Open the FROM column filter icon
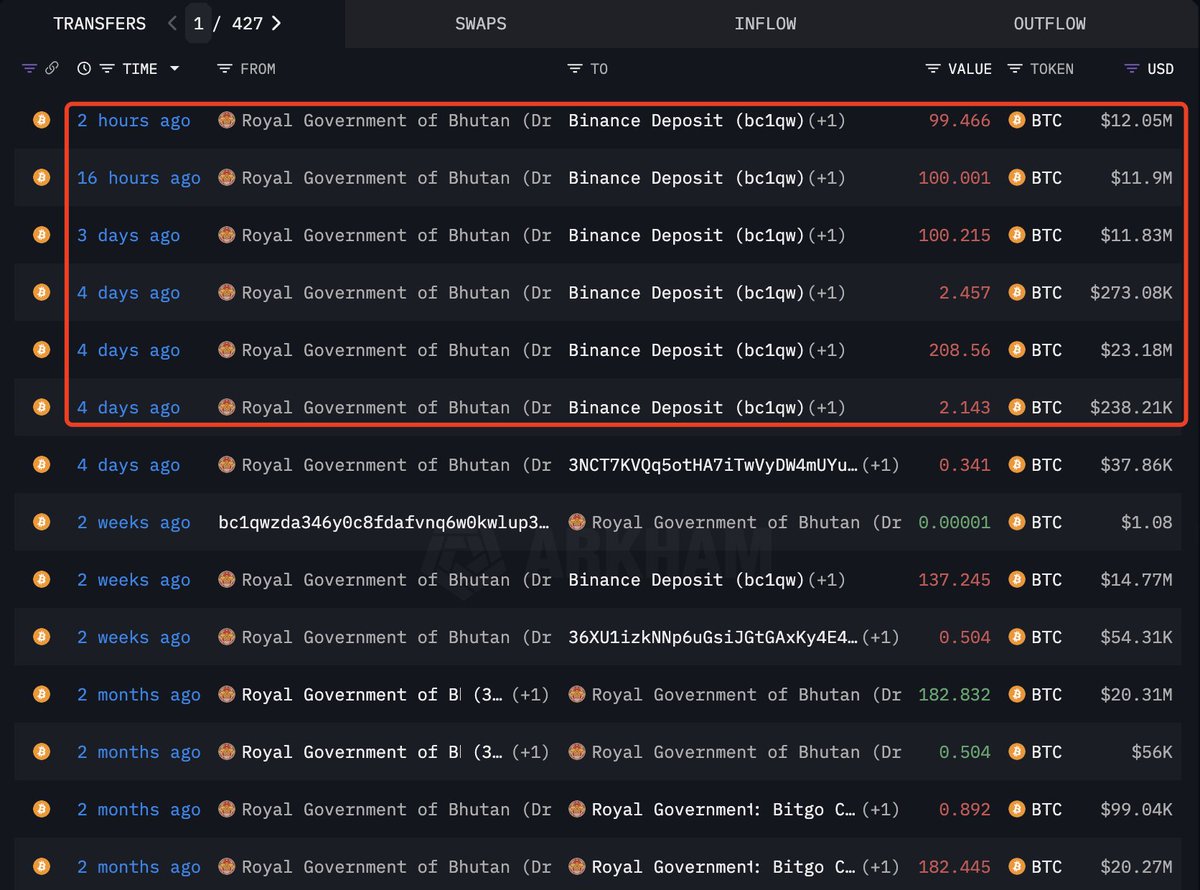Image resolution: width=1200 pixels, height=890 pixels. (x=225, y=69)
